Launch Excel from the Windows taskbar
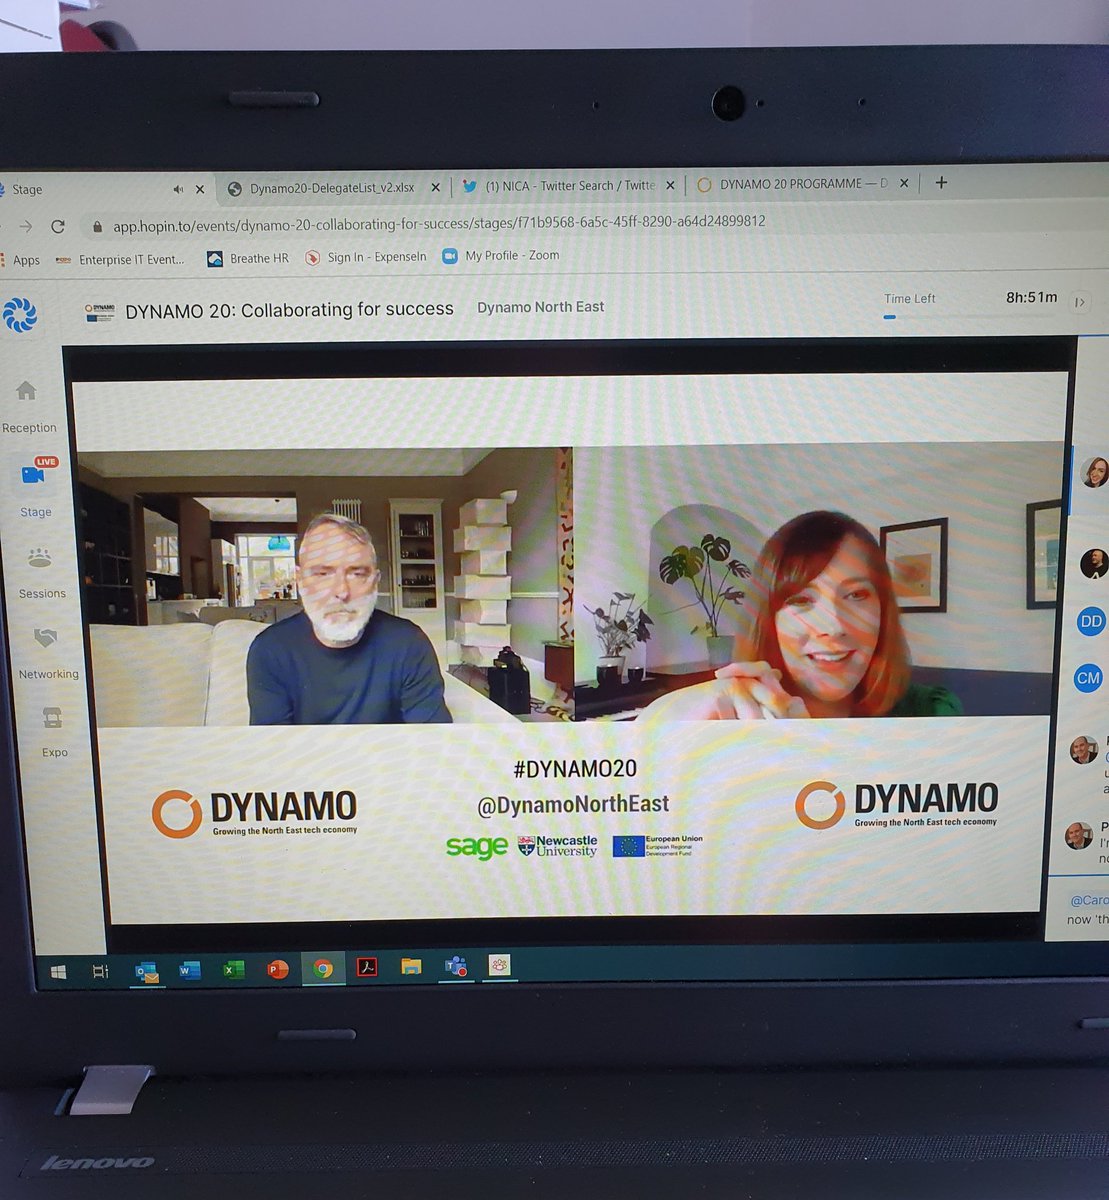Screen dimensions: 1109x1200 [234, 968]
